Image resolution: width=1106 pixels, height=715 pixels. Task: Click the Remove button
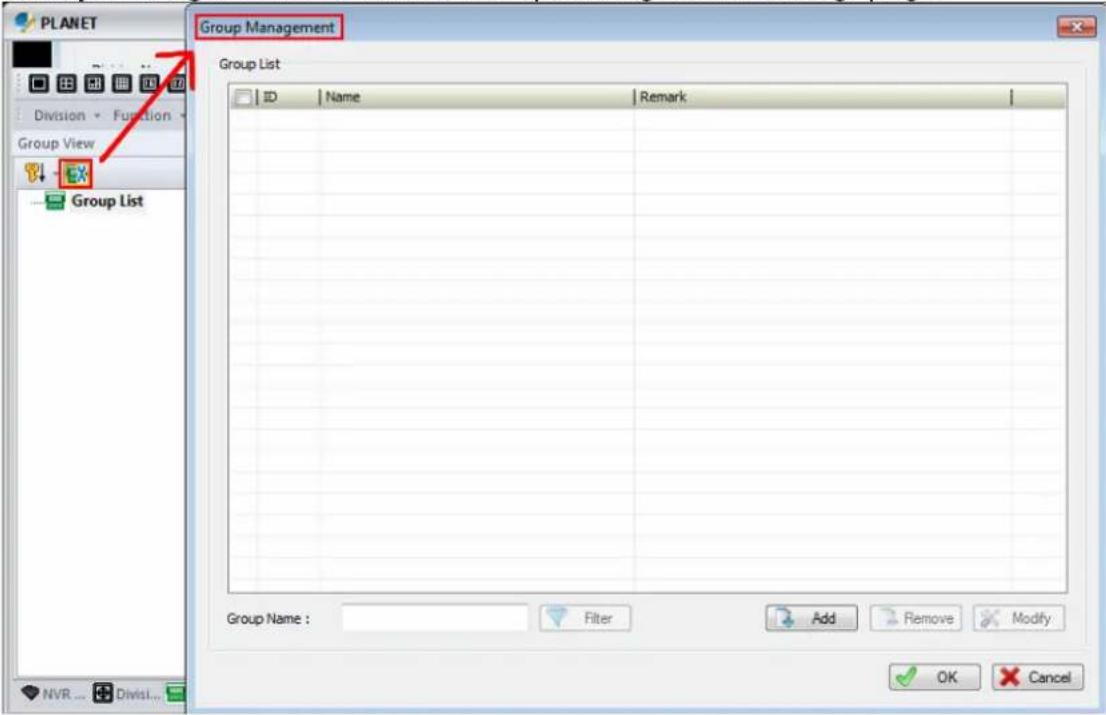click(x=916, y=618)
